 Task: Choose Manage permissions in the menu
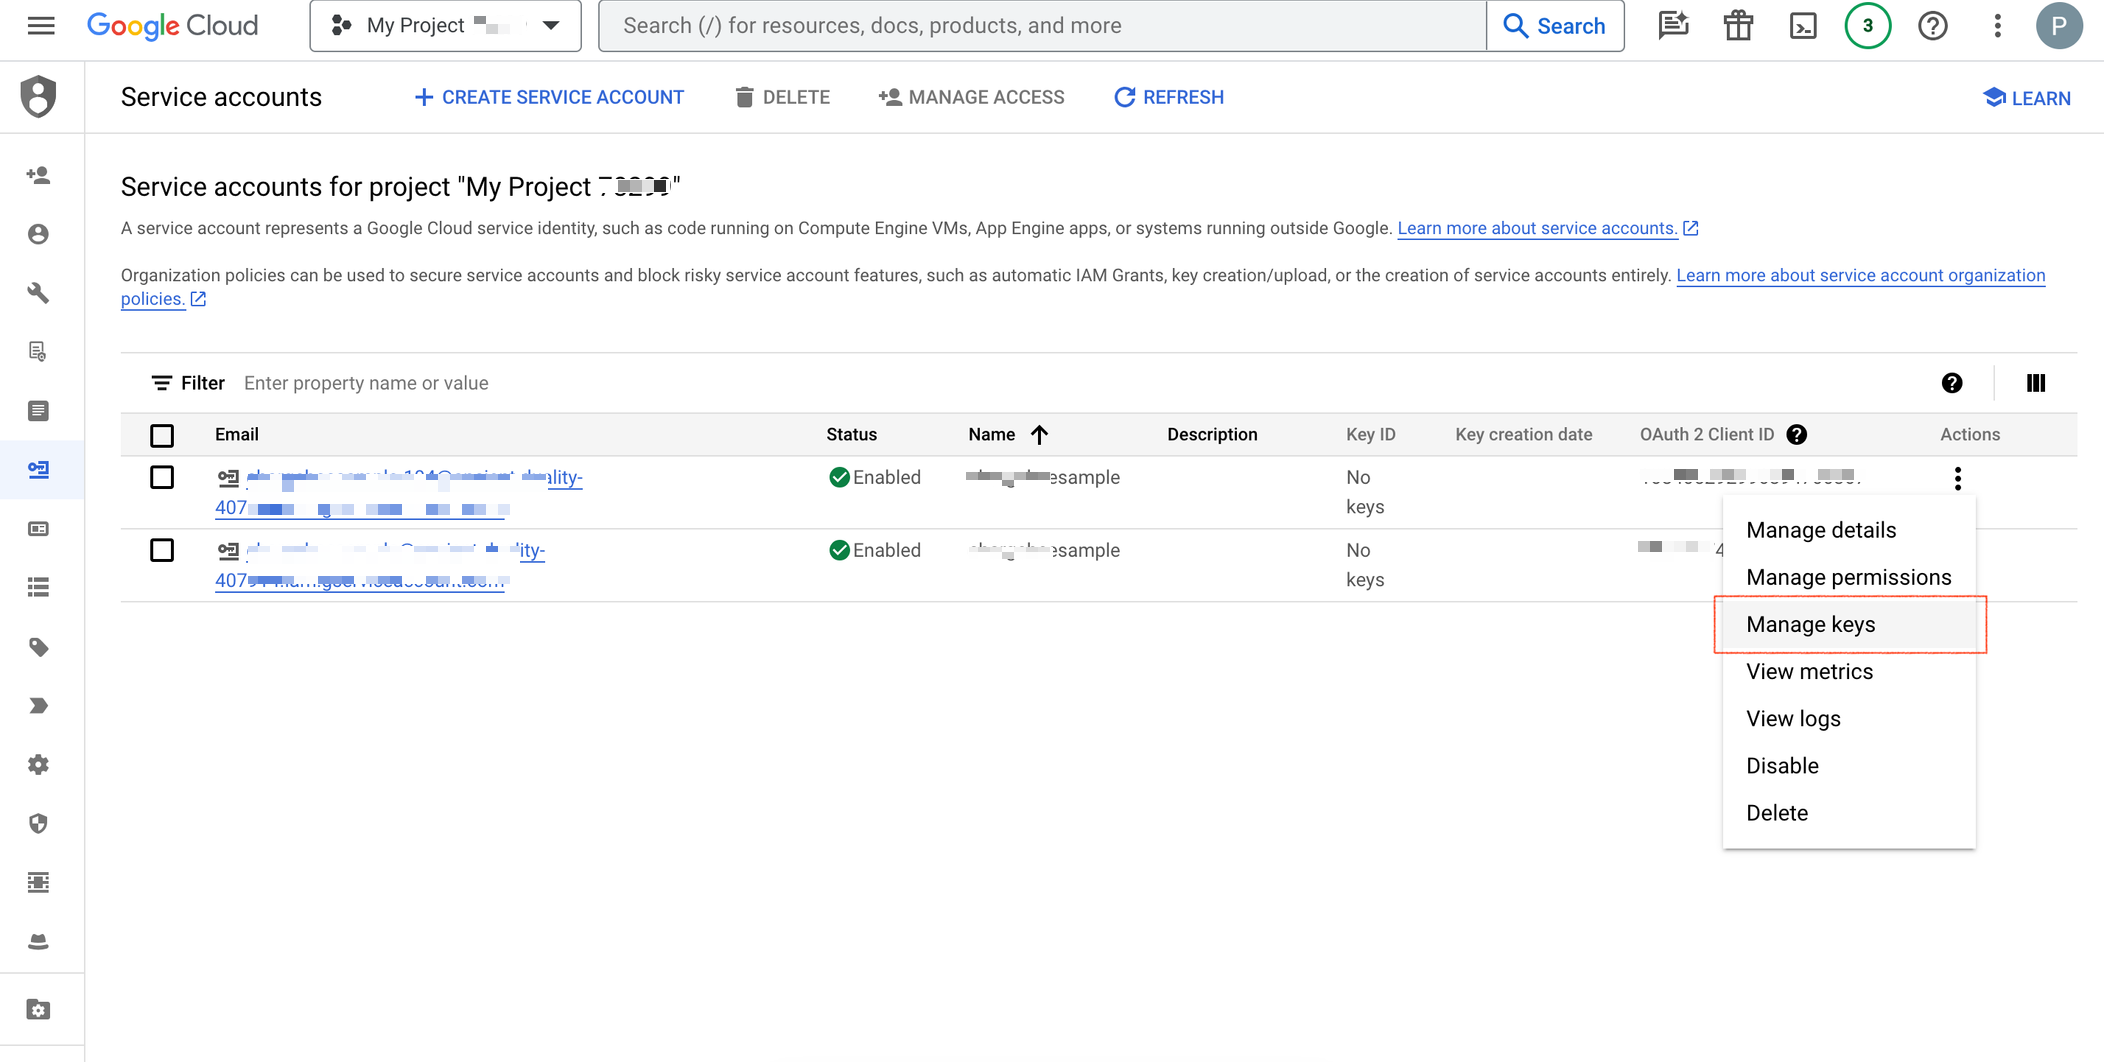[1848, 578]
